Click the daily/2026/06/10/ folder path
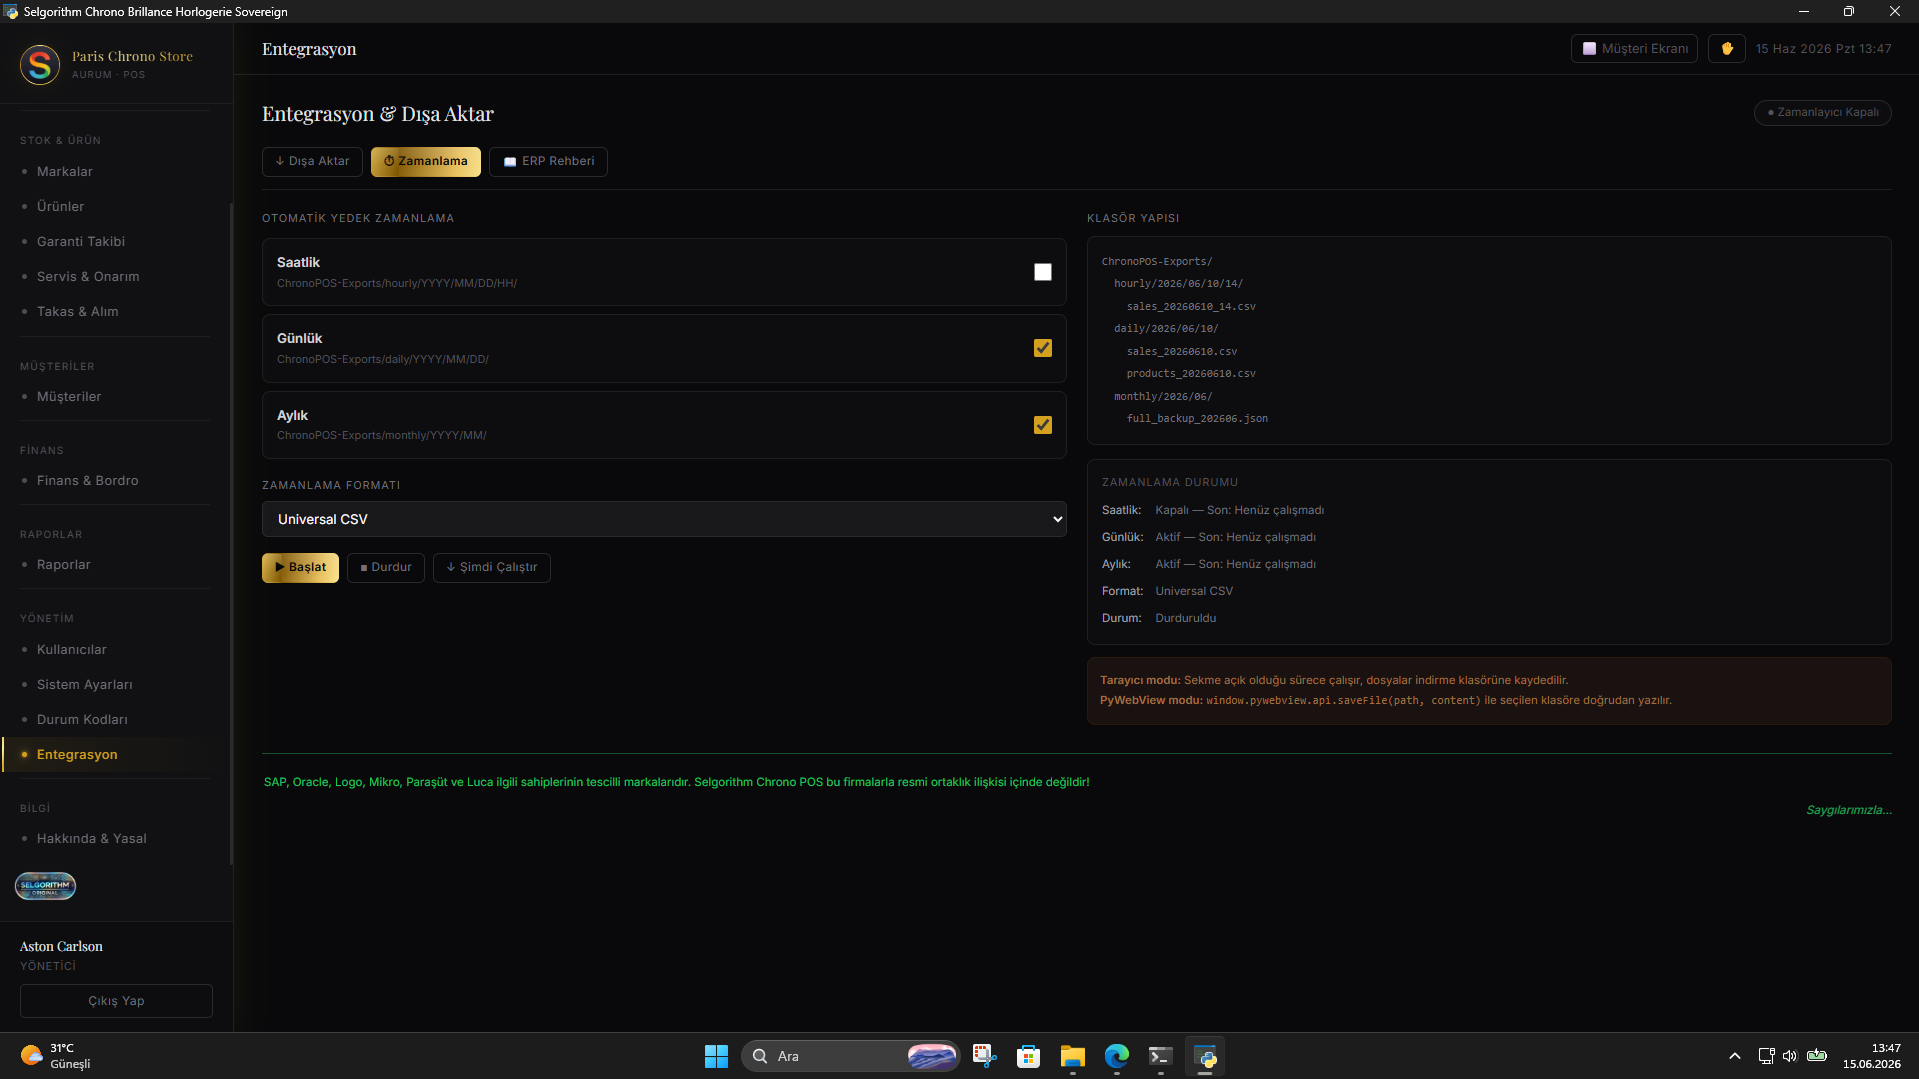This screenshot has height=1079, width=1919. point(1166,328)
